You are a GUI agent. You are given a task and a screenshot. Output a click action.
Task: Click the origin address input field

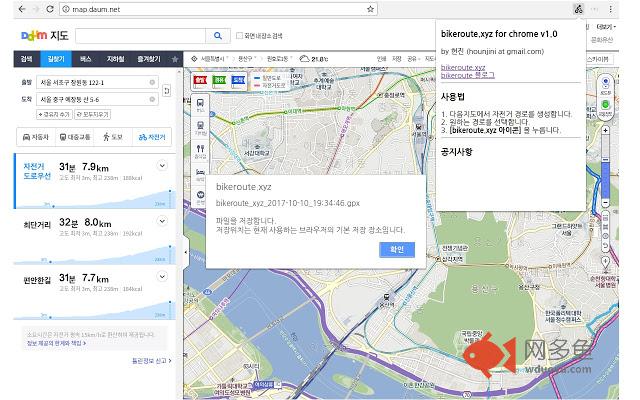96,82
